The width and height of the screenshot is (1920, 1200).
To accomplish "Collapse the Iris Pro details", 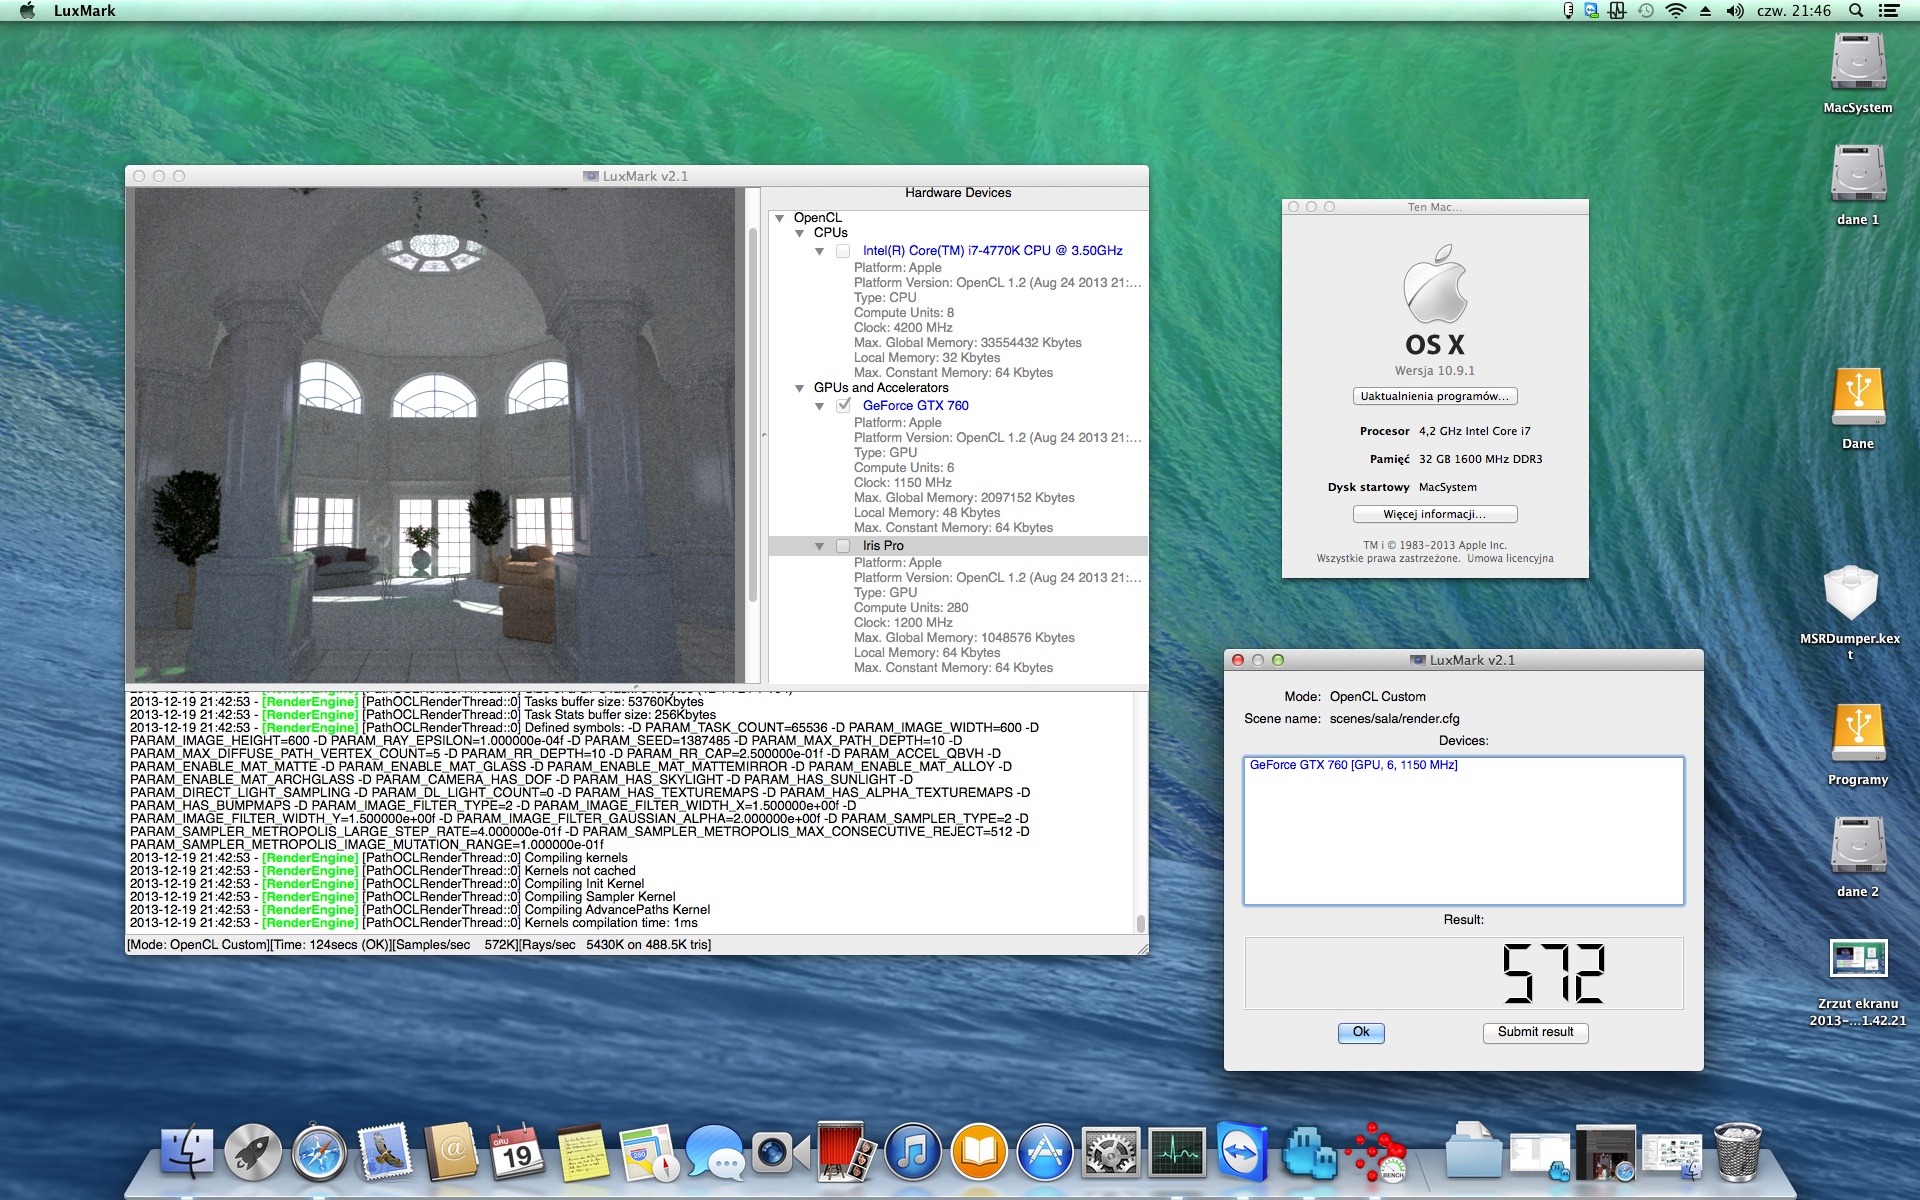I will [x=819, y=546].
